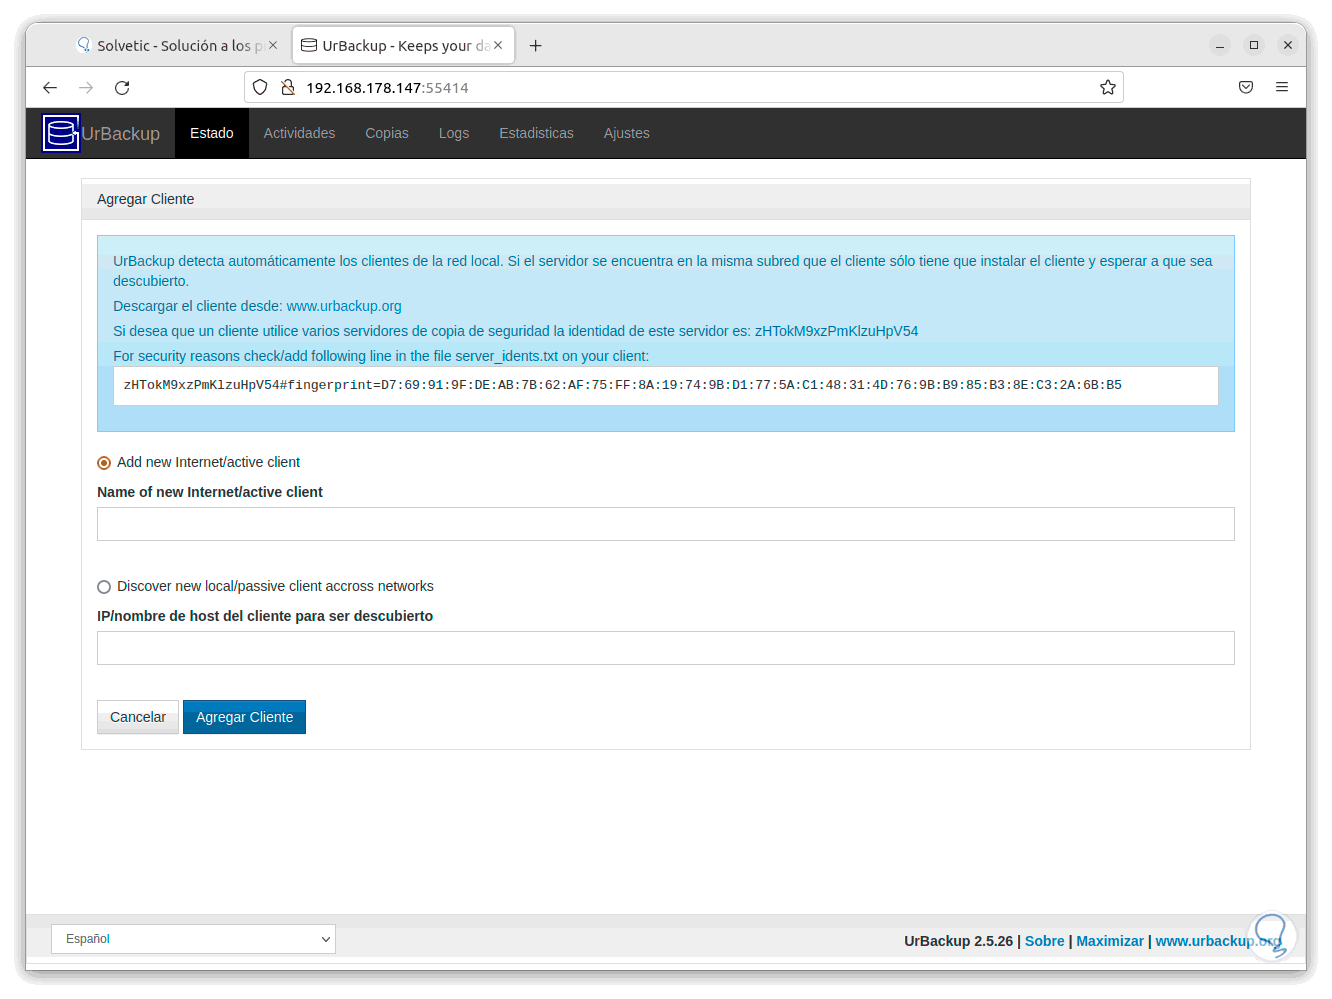Expand the Español language dropdown

click(x=193, y=939)
